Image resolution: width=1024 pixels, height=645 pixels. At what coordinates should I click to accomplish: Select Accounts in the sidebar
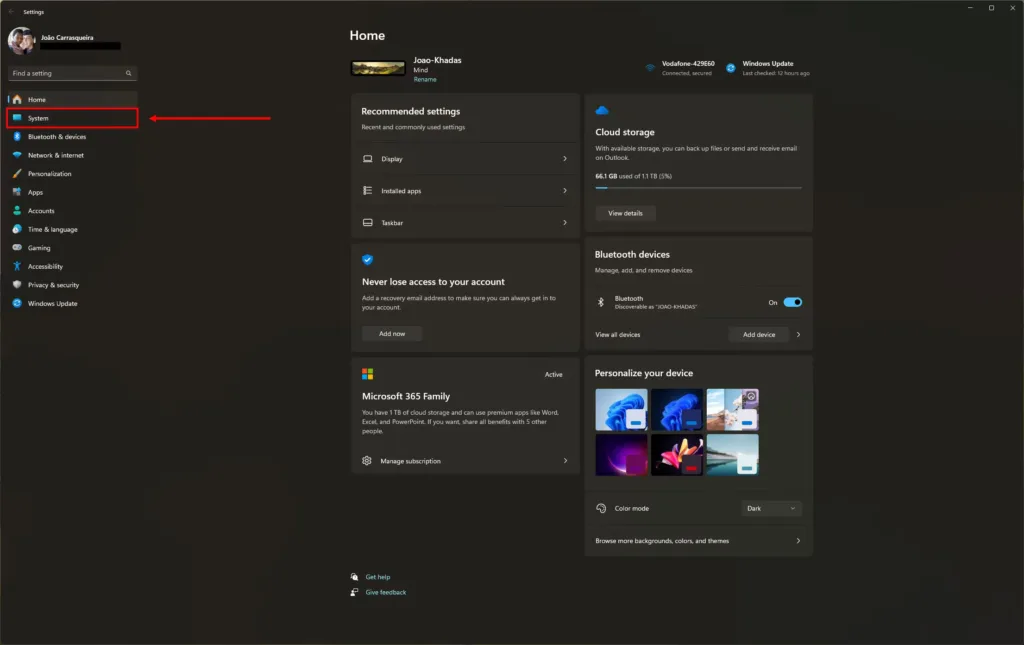coord(72,210)
